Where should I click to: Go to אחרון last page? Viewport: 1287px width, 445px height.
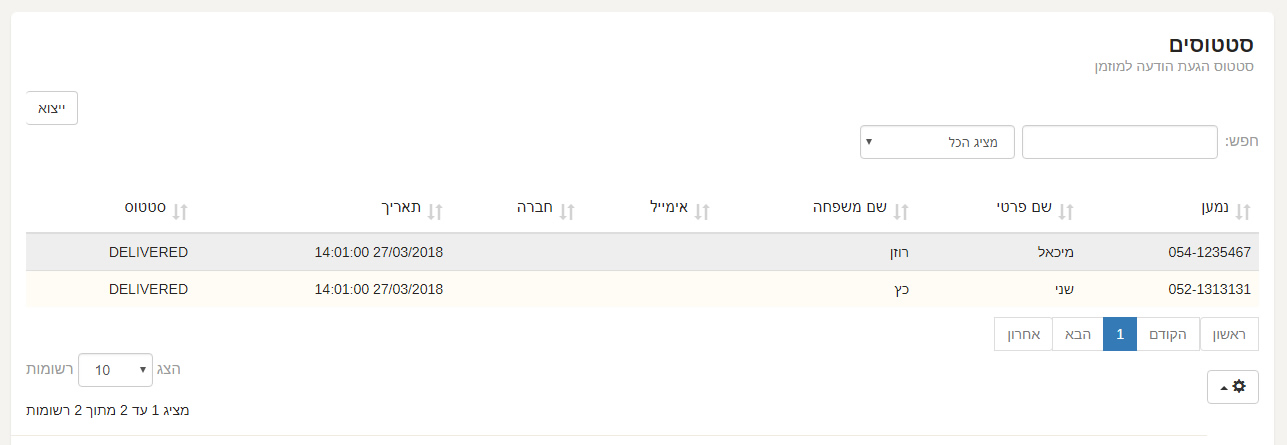1023,334
